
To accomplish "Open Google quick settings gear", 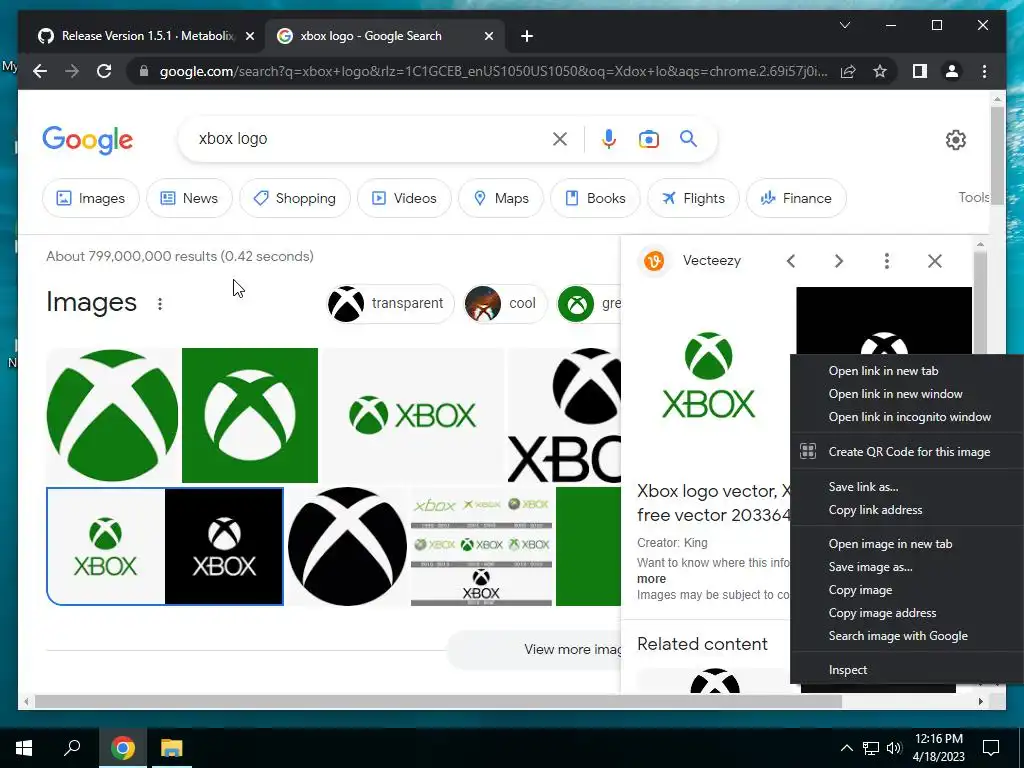I will pyautogui.click(x=955, y=140).
